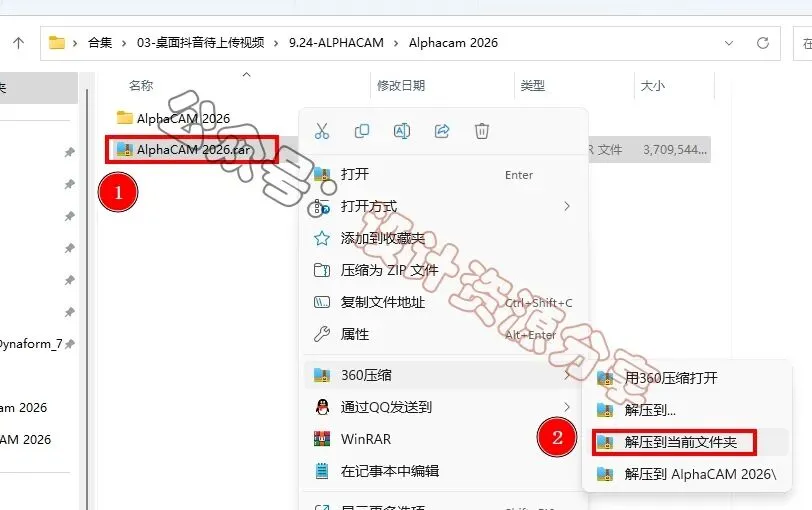Click 用360压缩打开 in the submenu

pyautogui.click(x=687, y=378)
